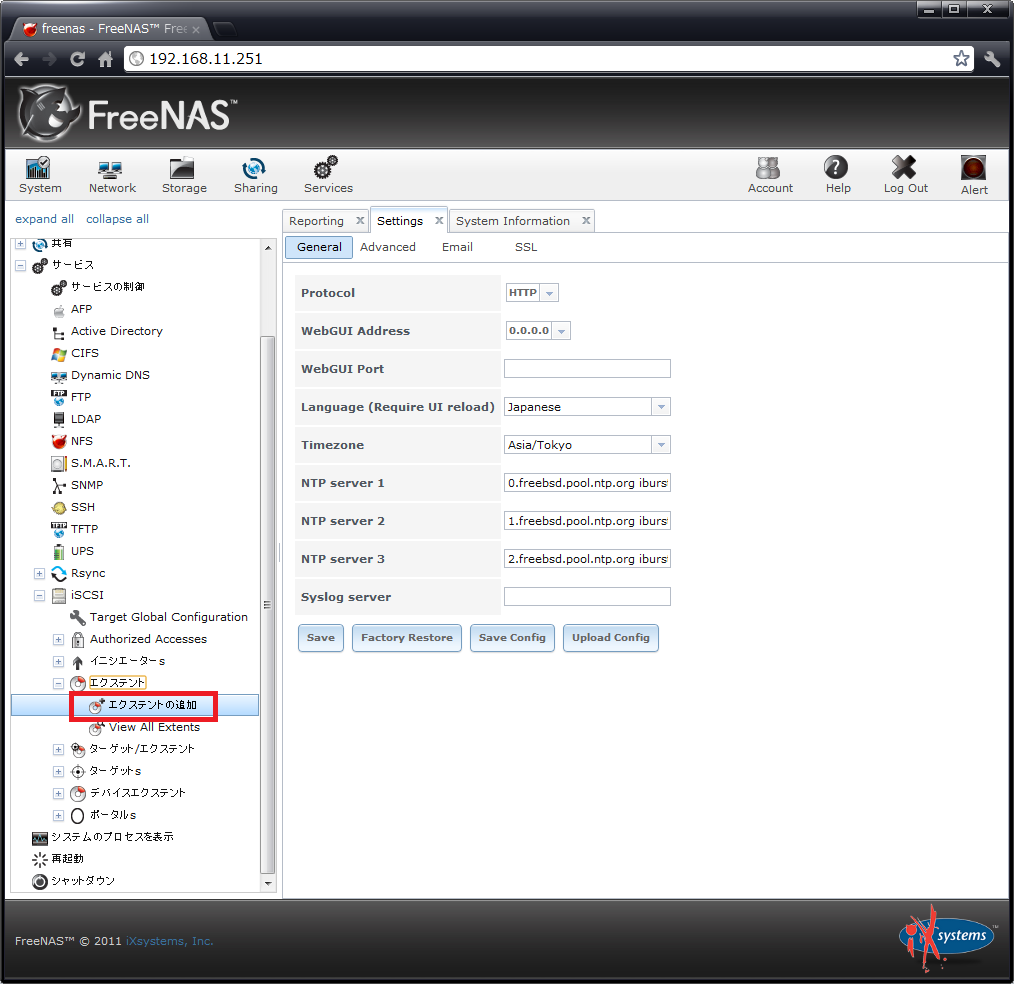Expand the ターゲット/エクステント node
Screen dimensions: 1014x984
(x=58, y=749)
